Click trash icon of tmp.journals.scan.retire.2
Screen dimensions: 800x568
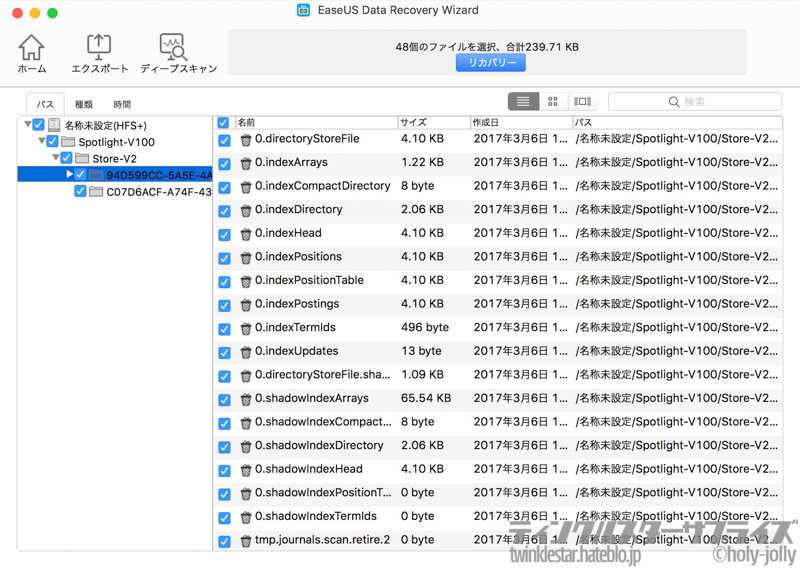(x=246, y=541)
